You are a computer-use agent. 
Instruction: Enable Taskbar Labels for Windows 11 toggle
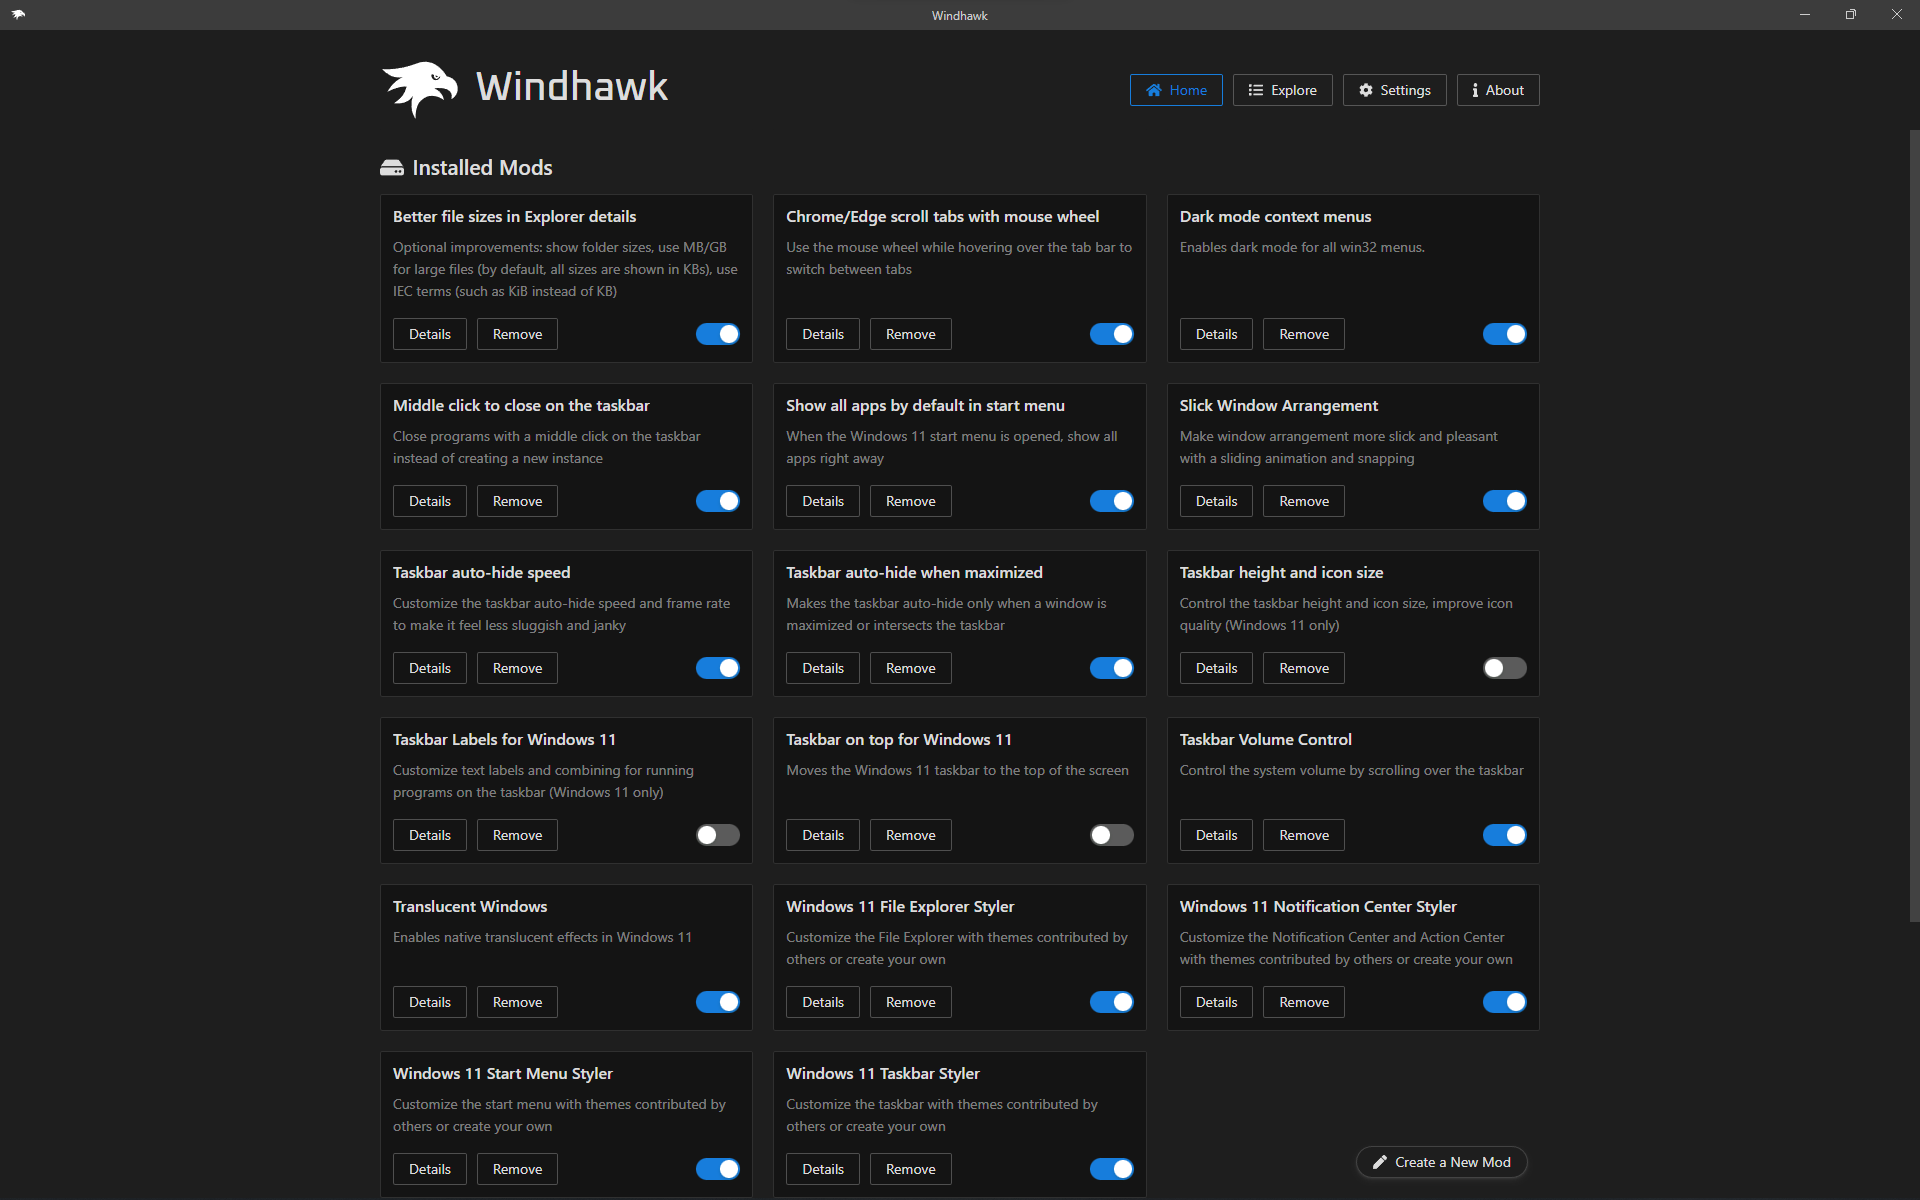coord(717,835)
